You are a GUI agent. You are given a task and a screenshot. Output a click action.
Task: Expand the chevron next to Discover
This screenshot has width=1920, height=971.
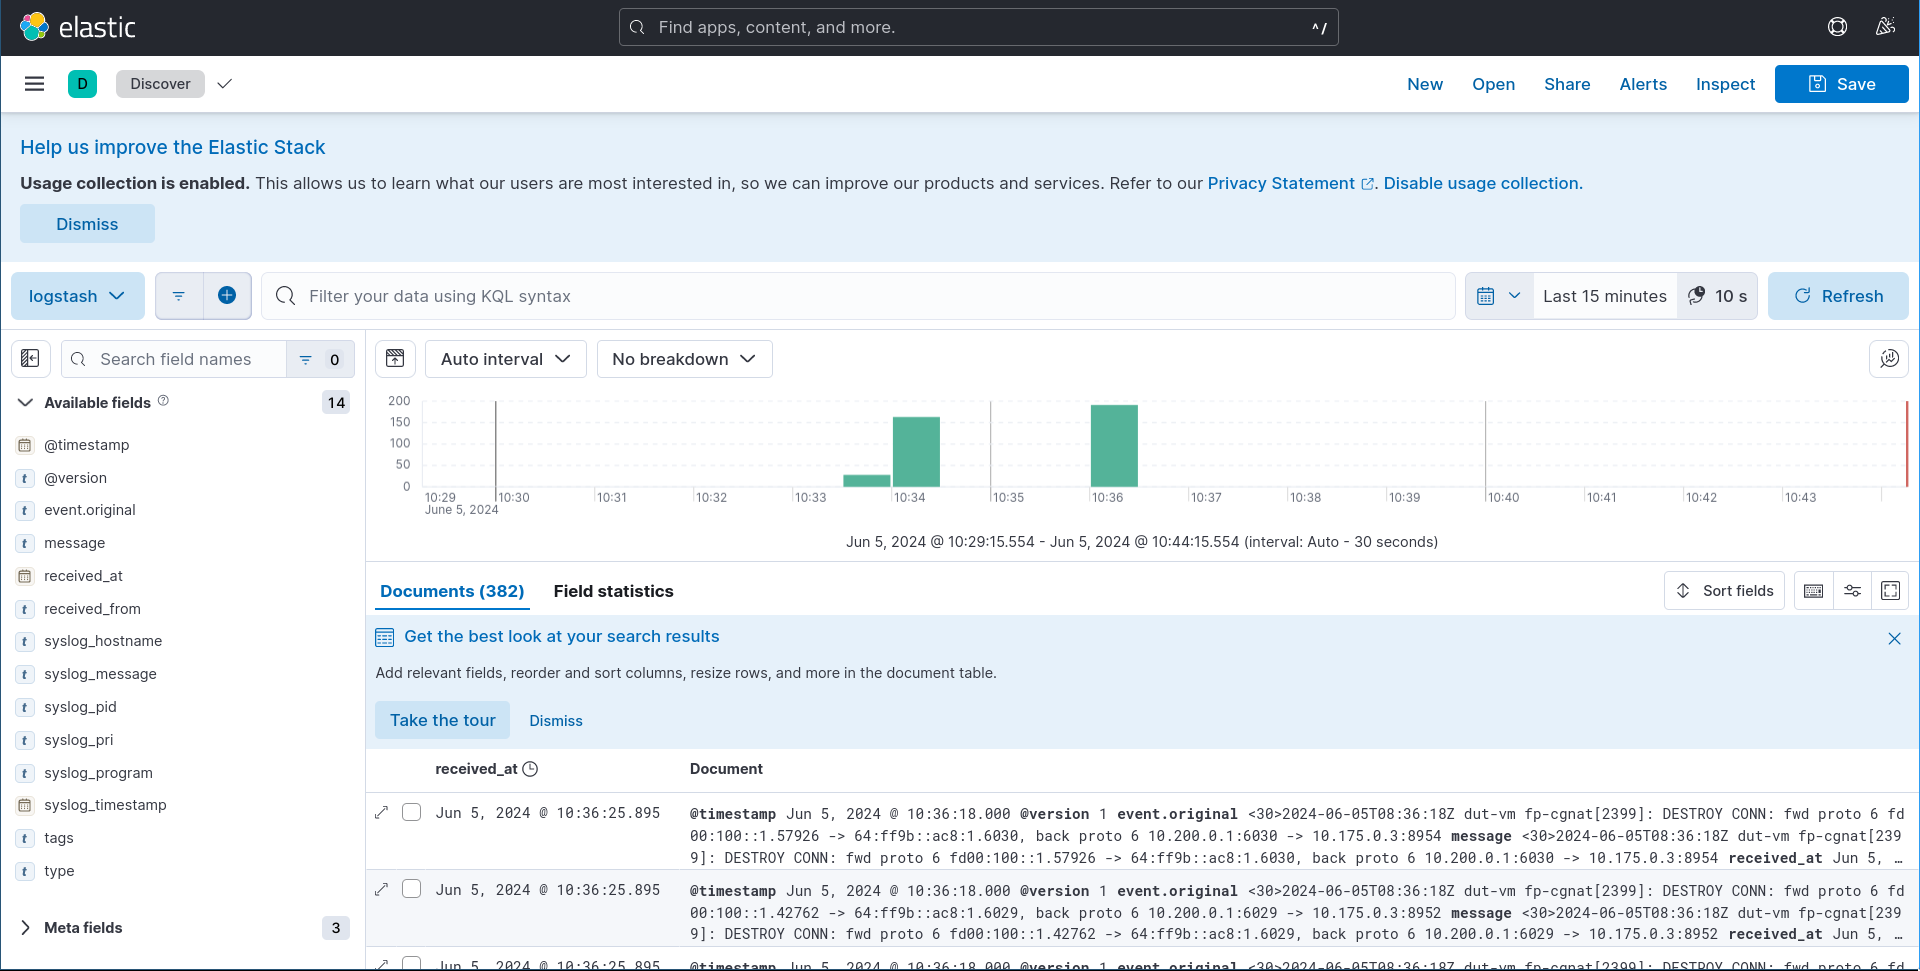(x=224, y=84)
